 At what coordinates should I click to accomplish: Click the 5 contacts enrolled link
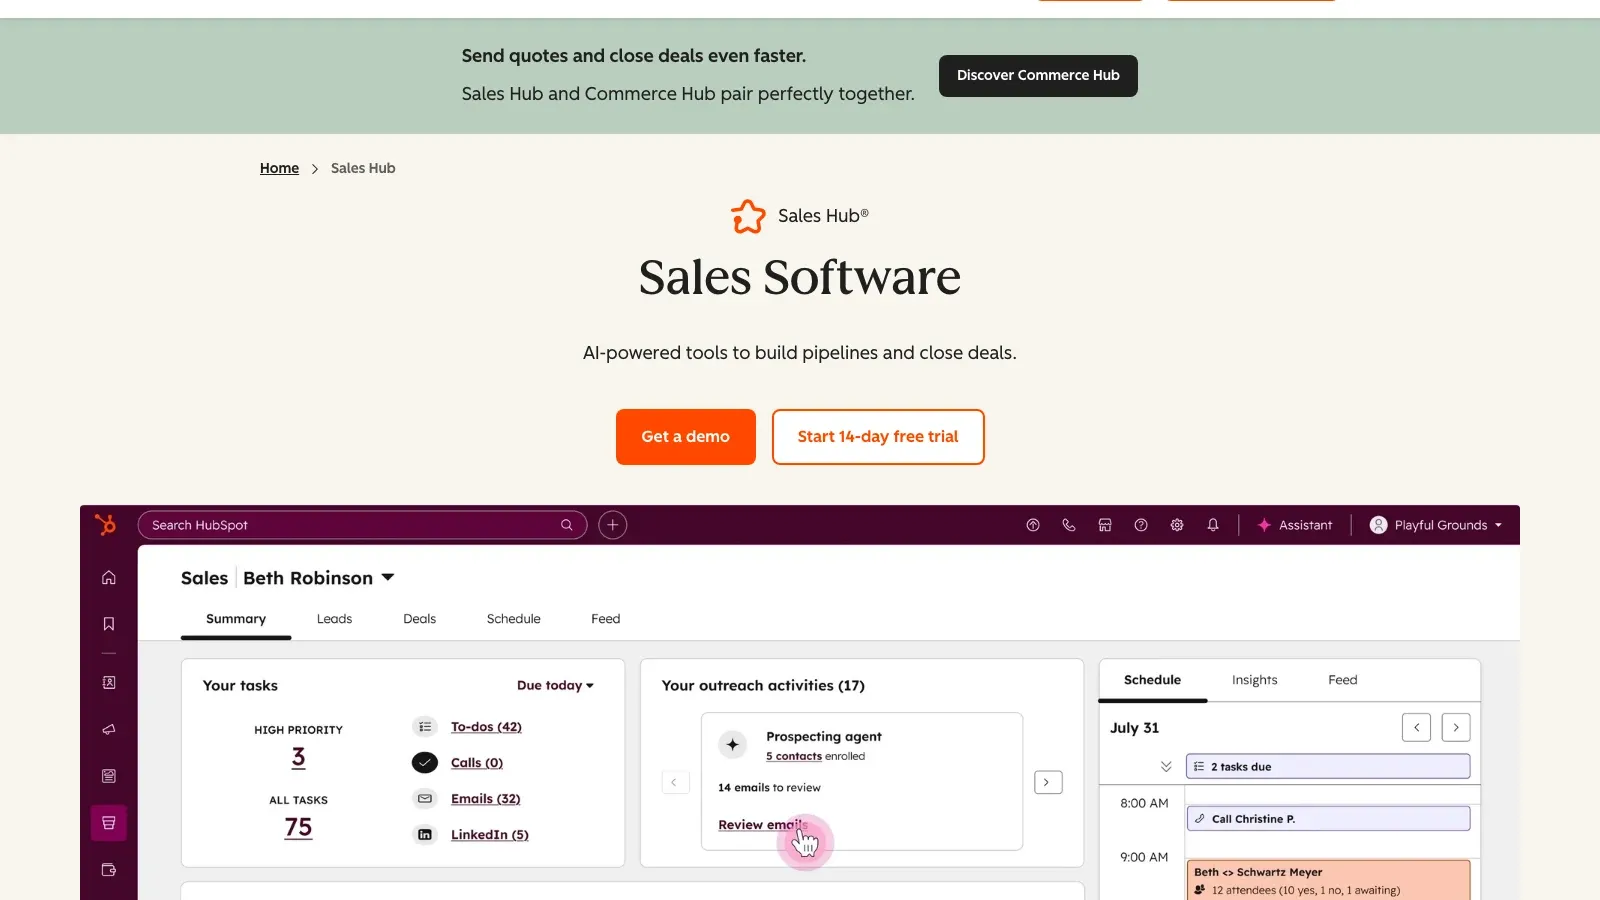point(794,757)
